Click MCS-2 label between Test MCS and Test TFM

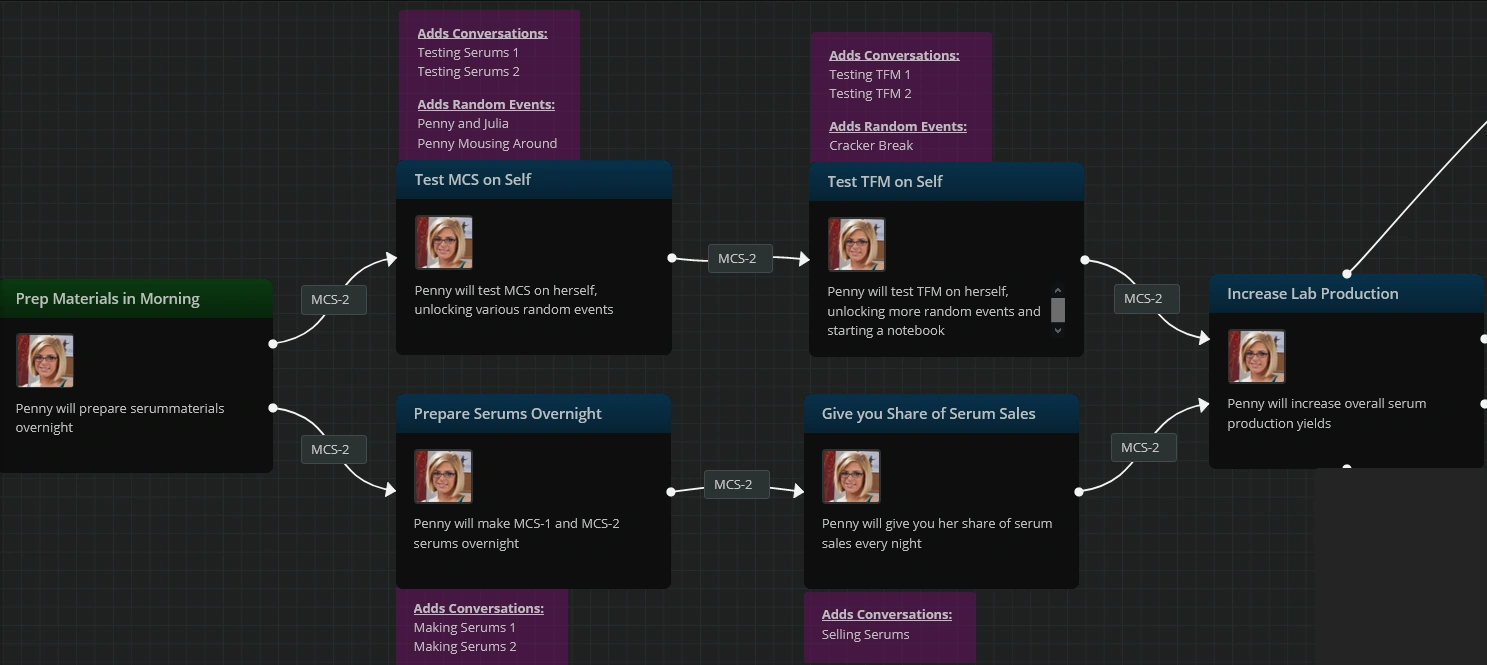click(737, 258)
